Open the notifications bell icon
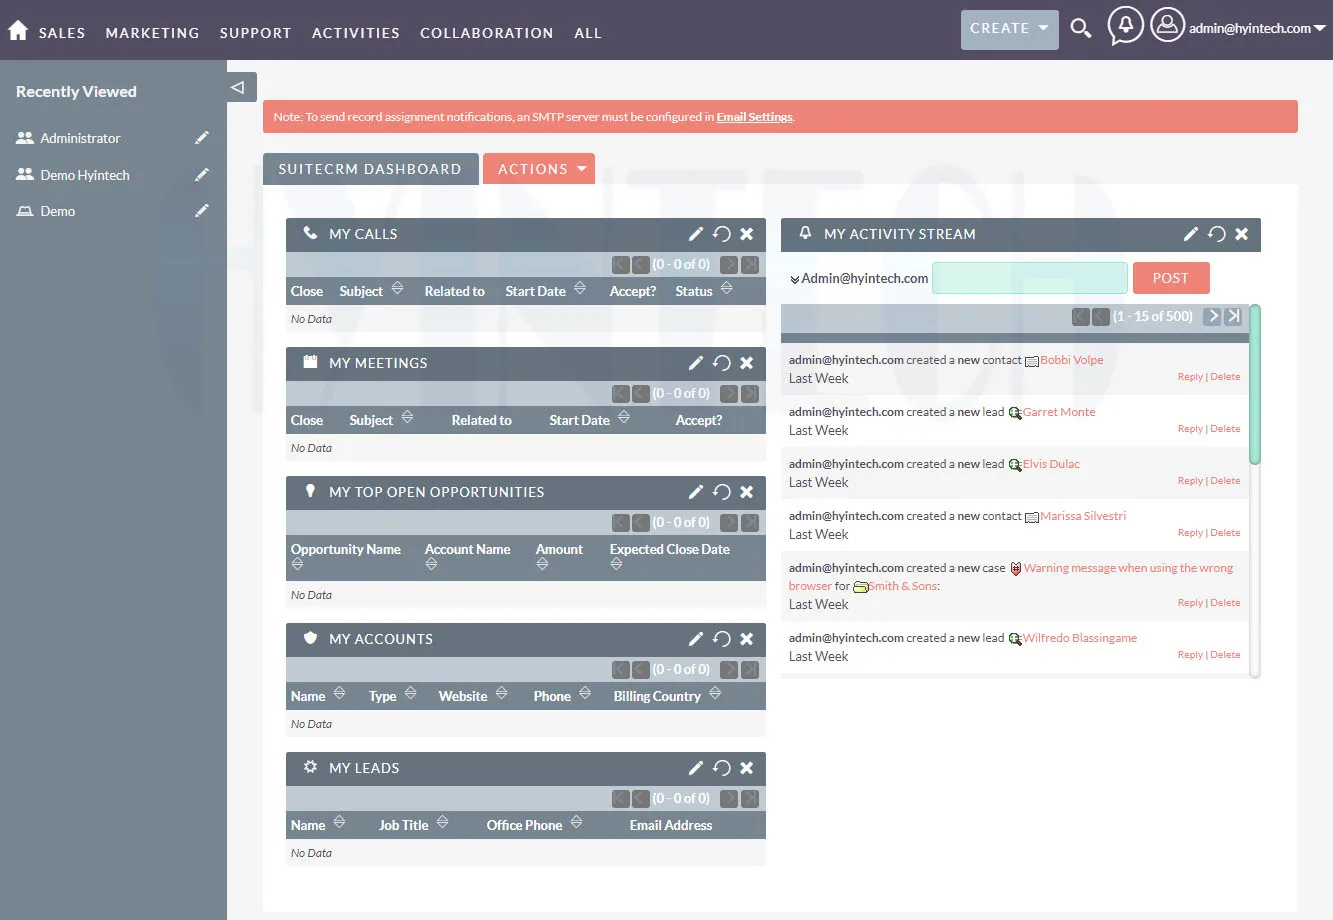The height and width of the screenshot is (920, 1333). point(1125,26)
